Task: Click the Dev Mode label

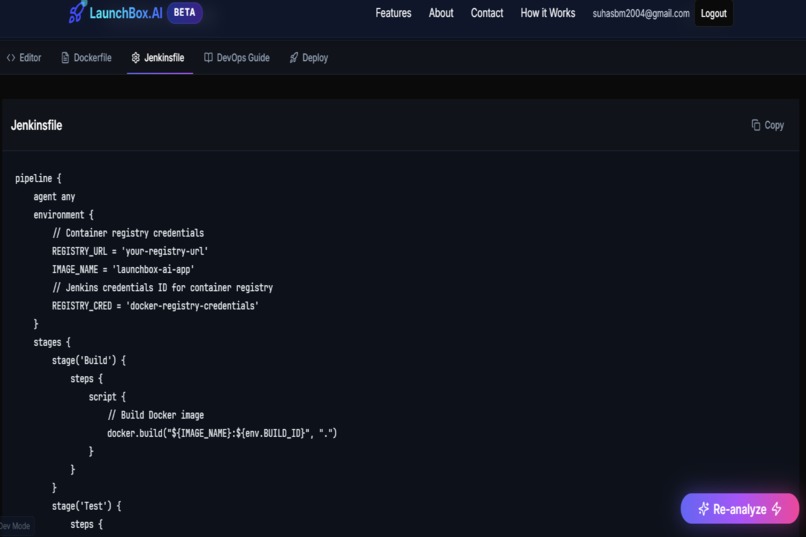Action: [x=15, y=526]
